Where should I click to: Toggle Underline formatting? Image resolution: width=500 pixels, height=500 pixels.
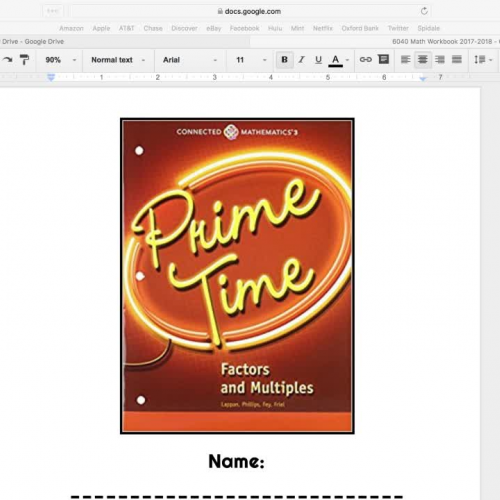[x=319, y=60]
